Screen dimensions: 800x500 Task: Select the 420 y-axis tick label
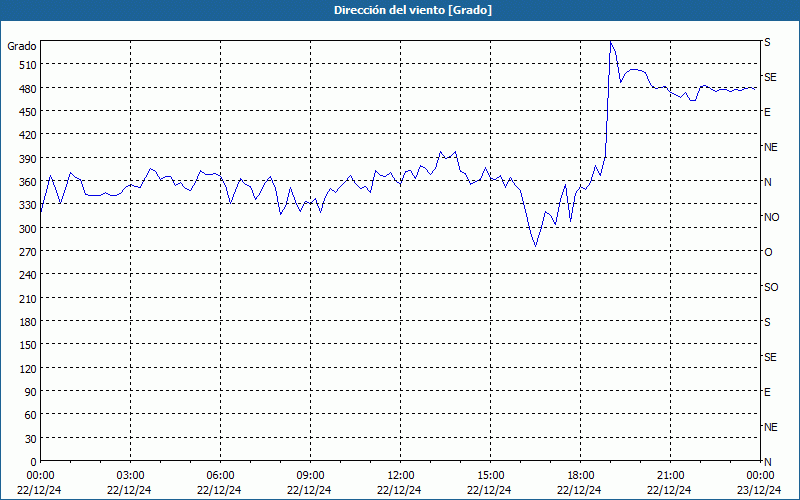click(27, 135)
